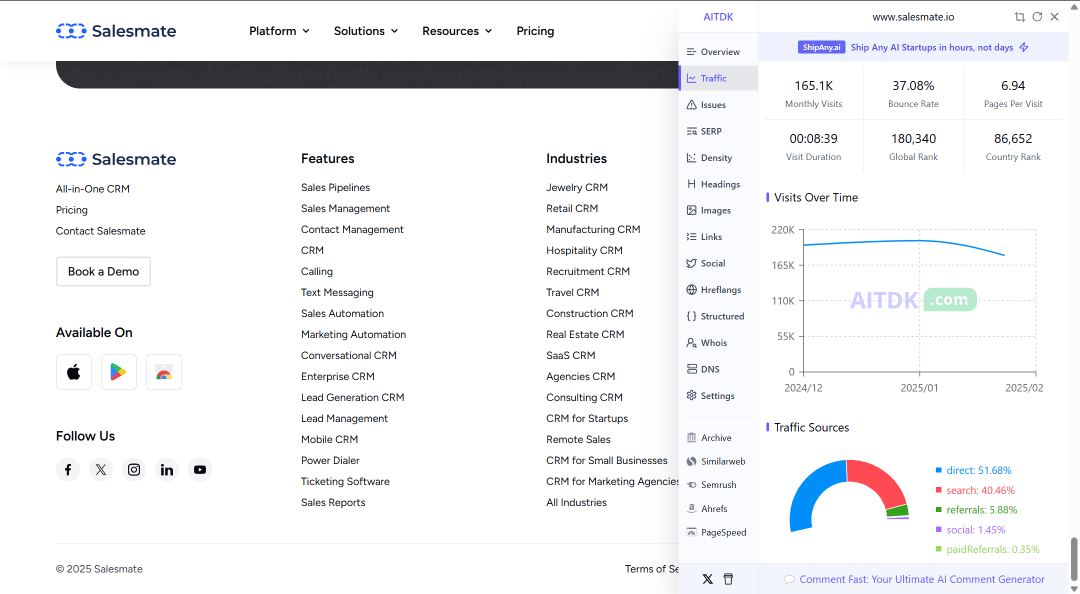Screen dimensions: 1080x594
Task: Expand the Resources dropdown menu
Action: coord(457,31)
